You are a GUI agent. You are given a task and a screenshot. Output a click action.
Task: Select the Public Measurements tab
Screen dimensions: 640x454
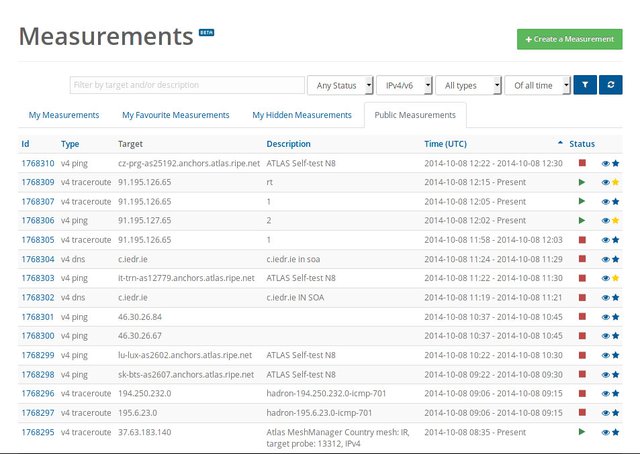[415, 115]
